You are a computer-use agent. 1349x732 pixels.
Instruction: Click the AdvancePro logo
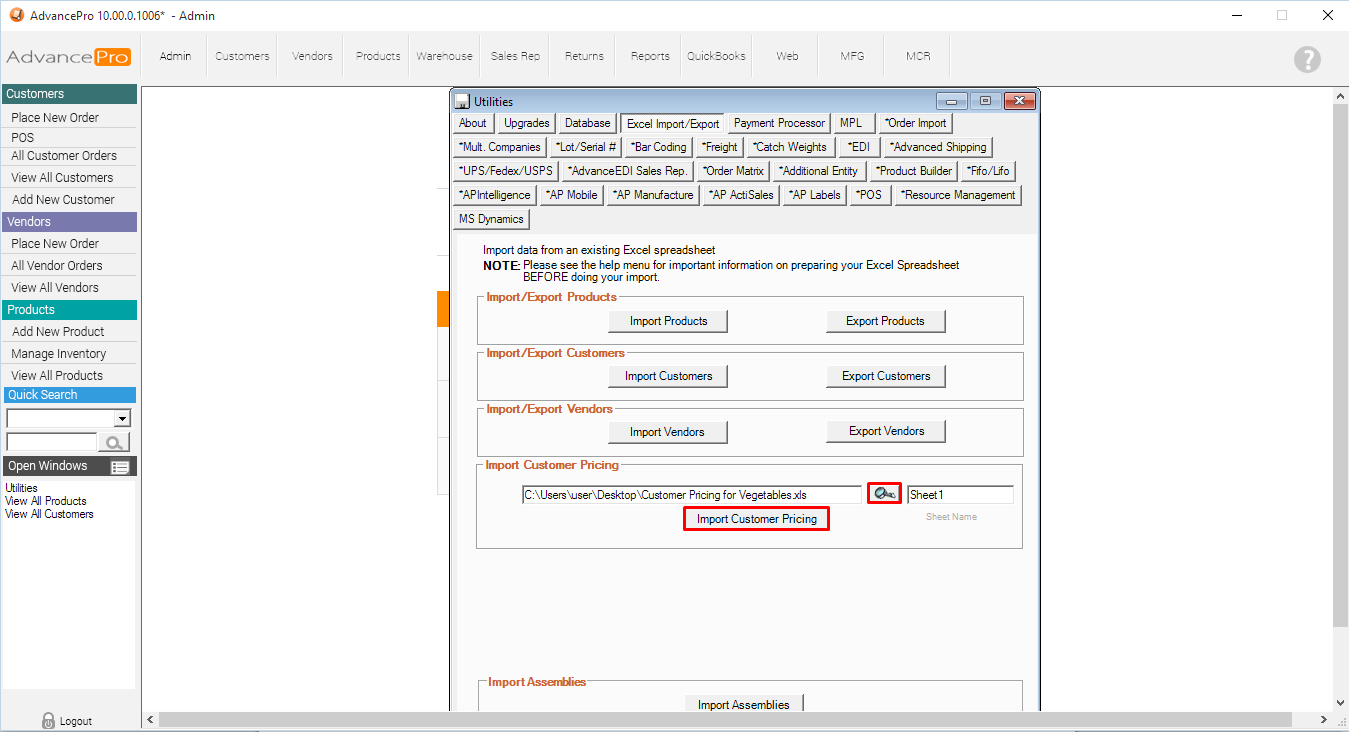68,57
